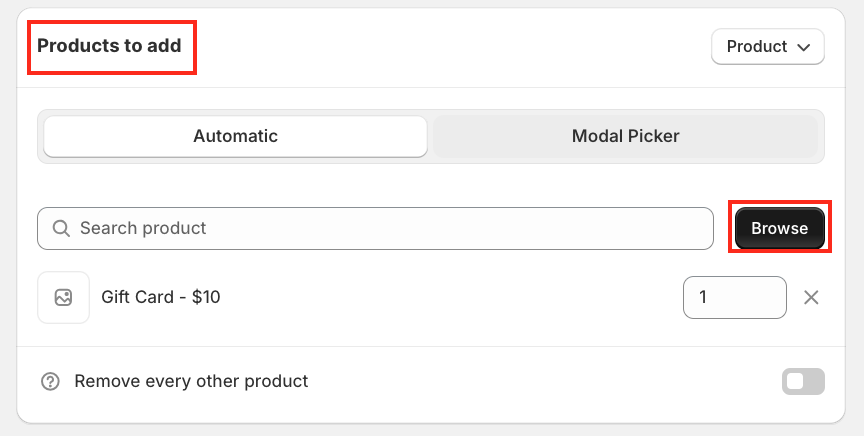Switch to the Automatic tab
Image resolution: width=864 pixels, height=436 pixels.
[235, 136]
